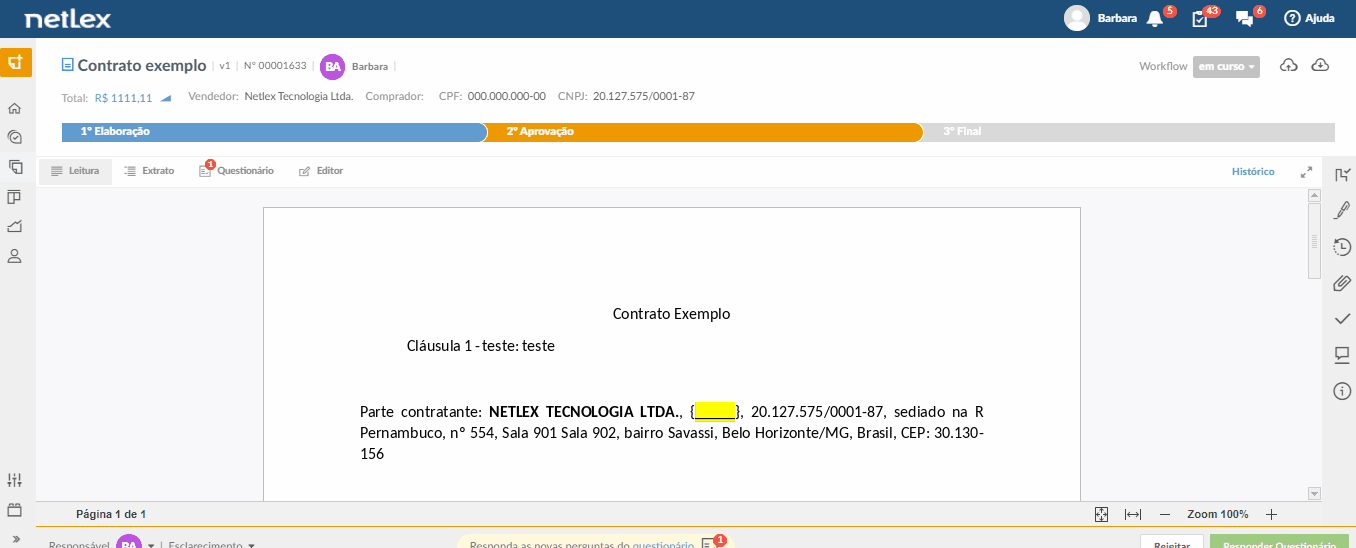The width and height of the screenshot is (1356, 548).
Task: Switch to the Leitura tab
Action: pyautogui.click(x=75, y=171)
